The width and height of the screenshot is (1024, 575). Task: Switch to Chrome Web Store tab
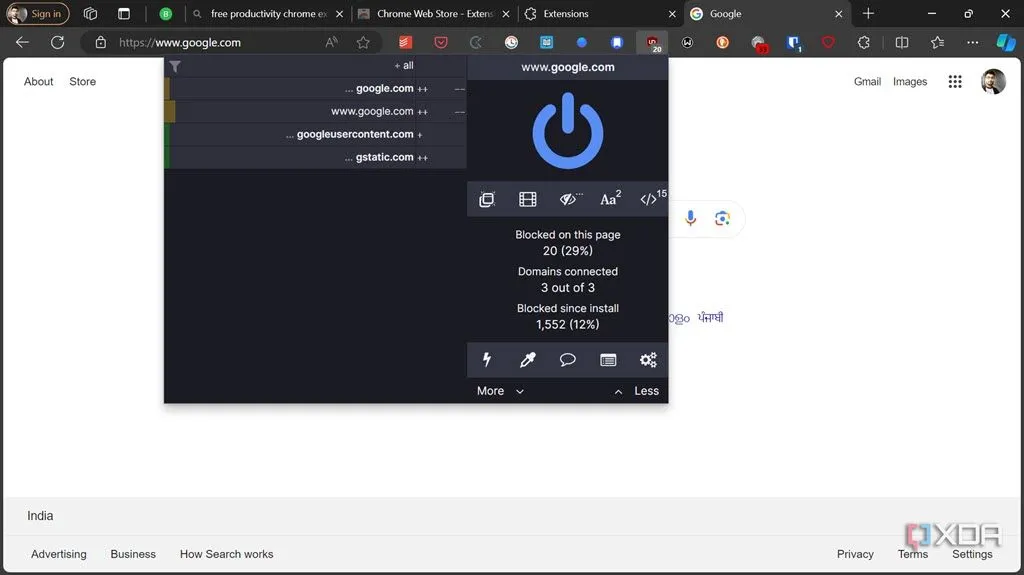point(434,14)
